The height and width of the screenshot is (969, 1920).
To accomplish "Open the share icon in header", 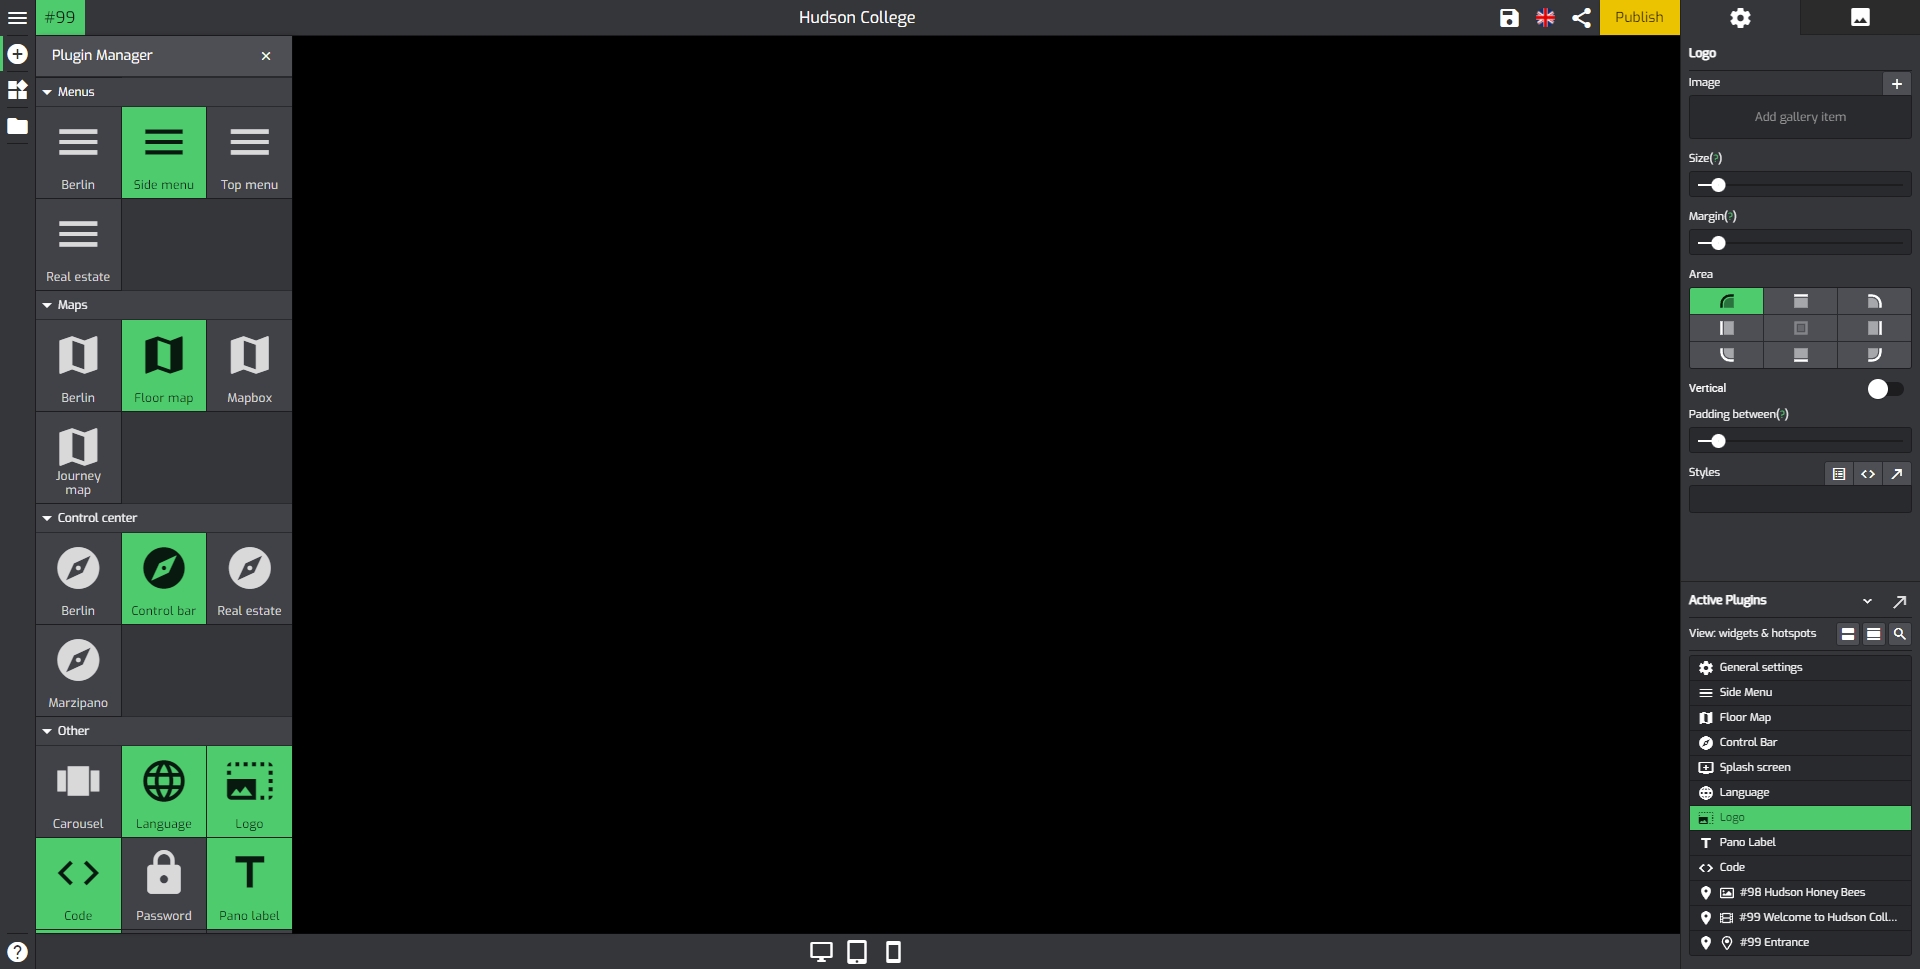I will pos(1581,18).
